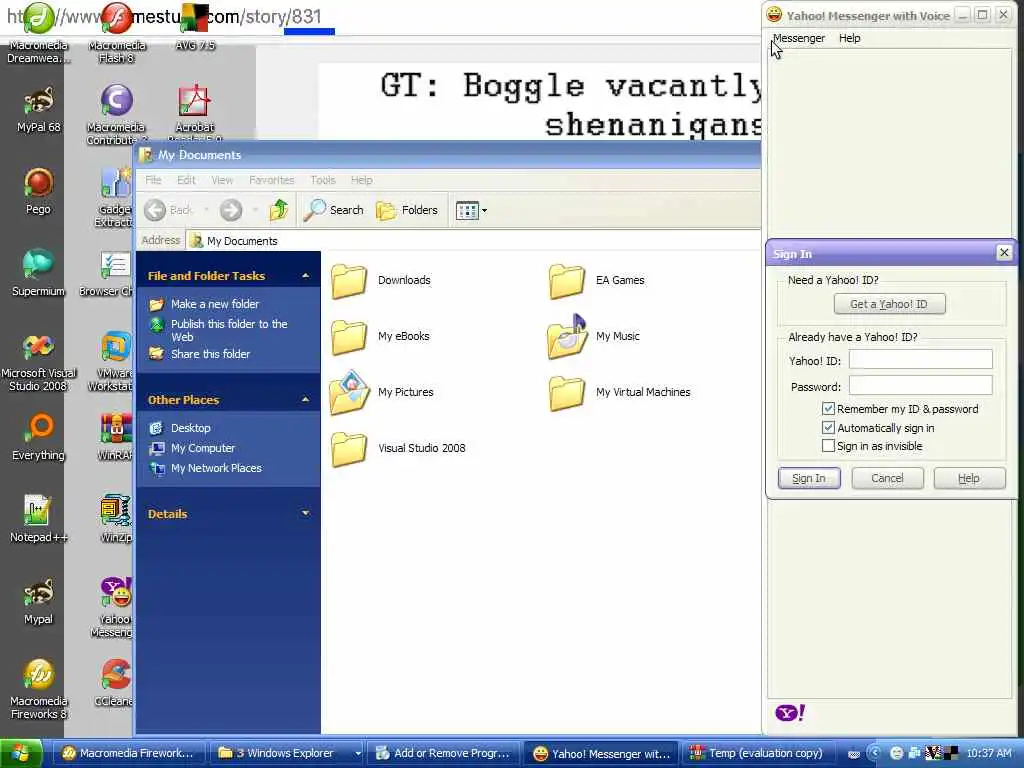Select the Notepad++ desktop icon
1024x768 pixels.
point(39,519)
